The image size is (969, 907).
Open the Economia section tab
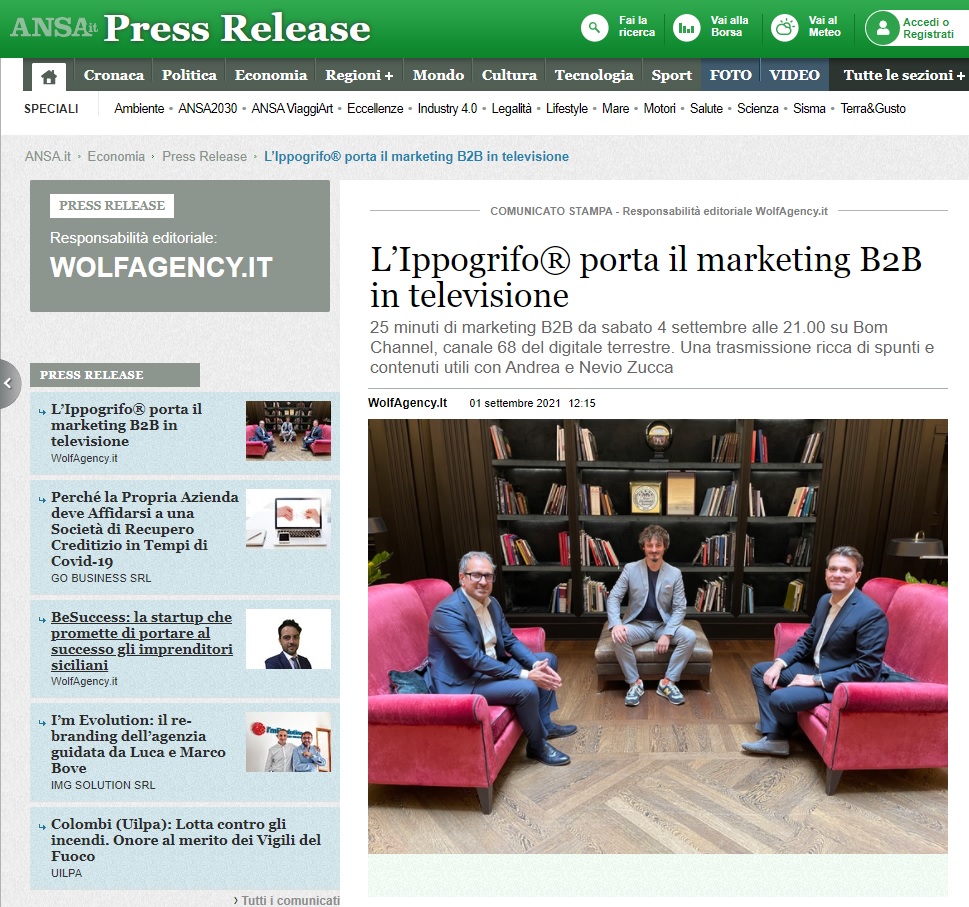(x=270, y=75)
